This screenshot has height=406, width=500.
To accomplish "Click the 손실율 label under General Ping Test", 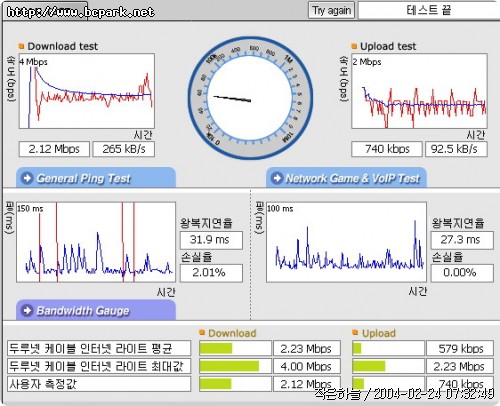I will click(x=197, y=257).
